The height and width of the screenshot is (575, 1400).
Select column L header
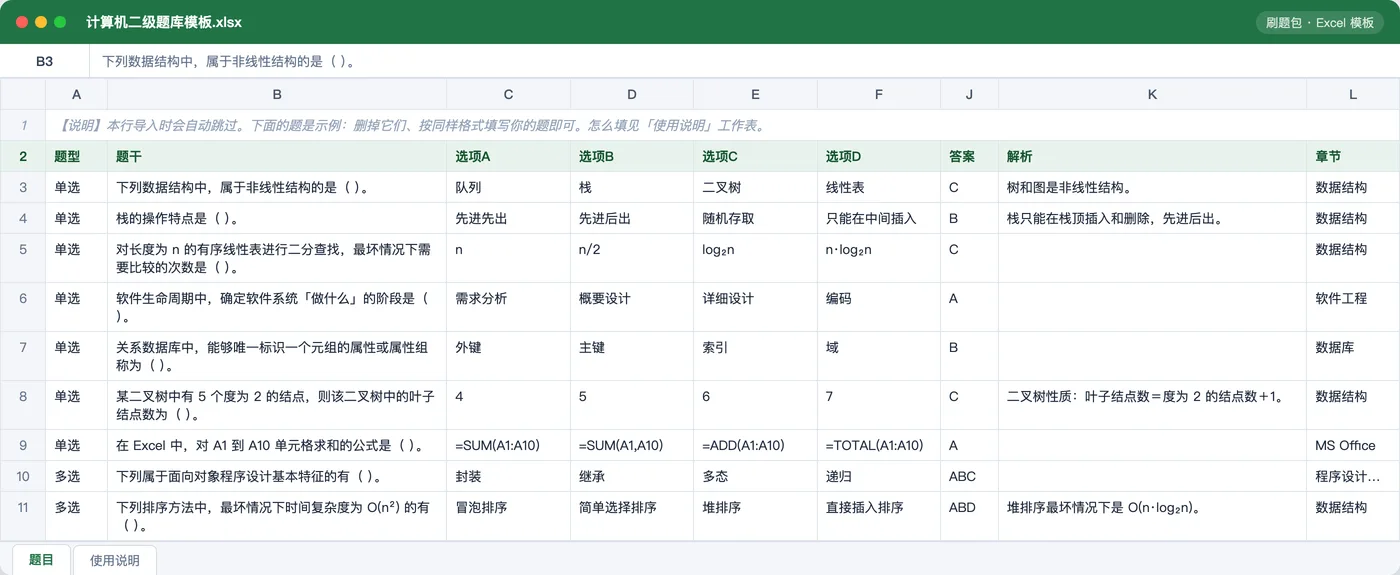point(1353,95)
